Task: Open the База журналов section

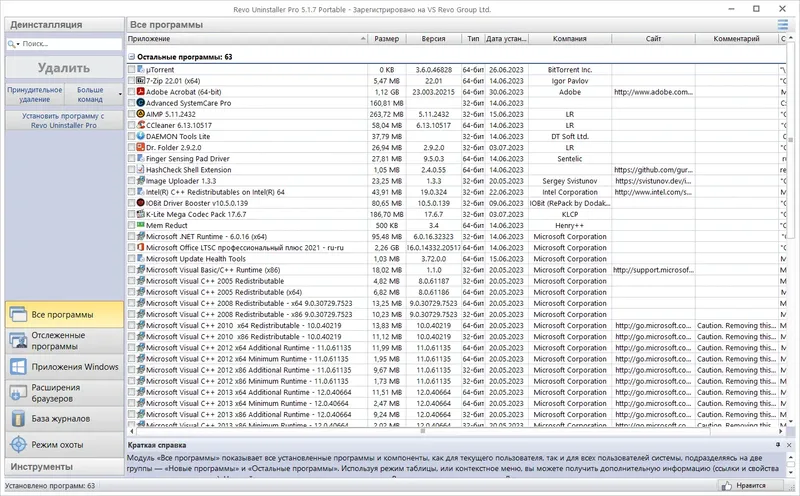Action: [64, 418]
